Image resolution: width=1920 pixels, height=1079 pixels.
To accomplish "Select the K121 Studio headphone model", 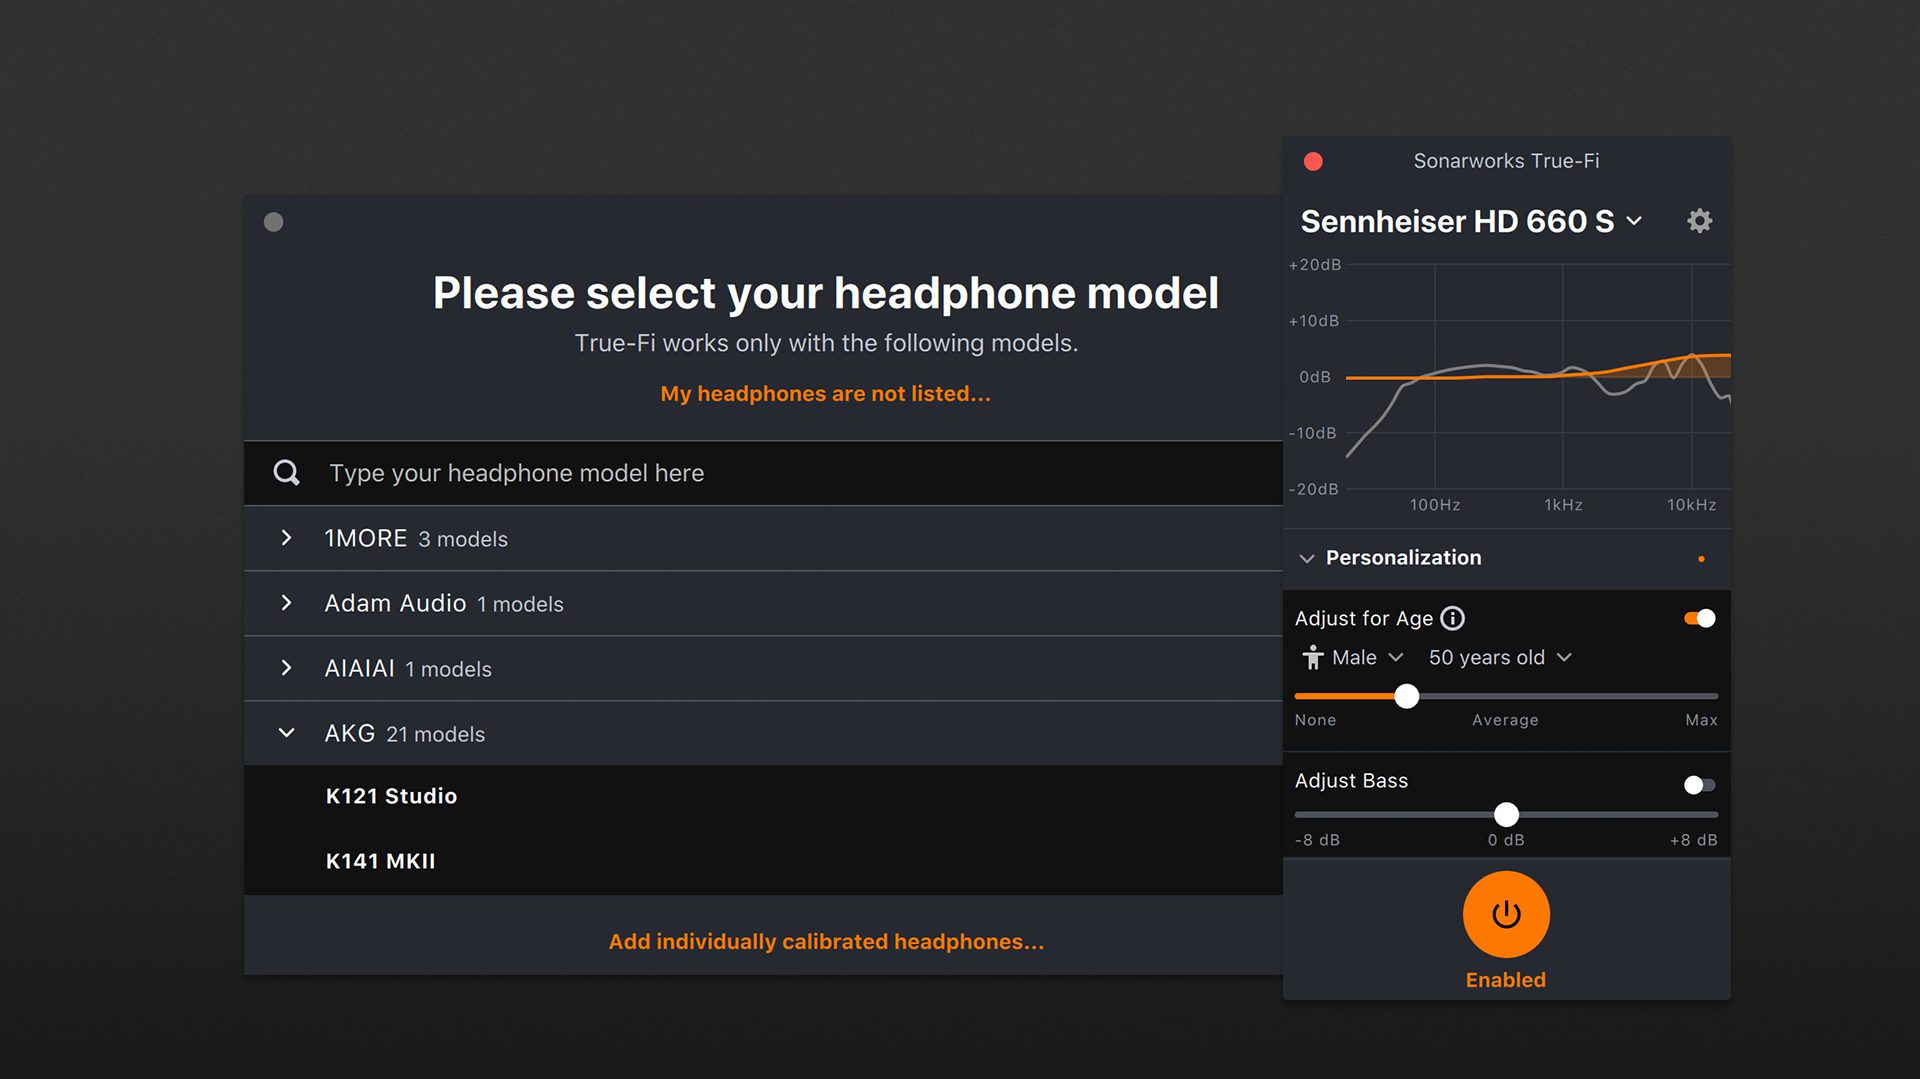I will pyautogui.click(x=391, y=796).
